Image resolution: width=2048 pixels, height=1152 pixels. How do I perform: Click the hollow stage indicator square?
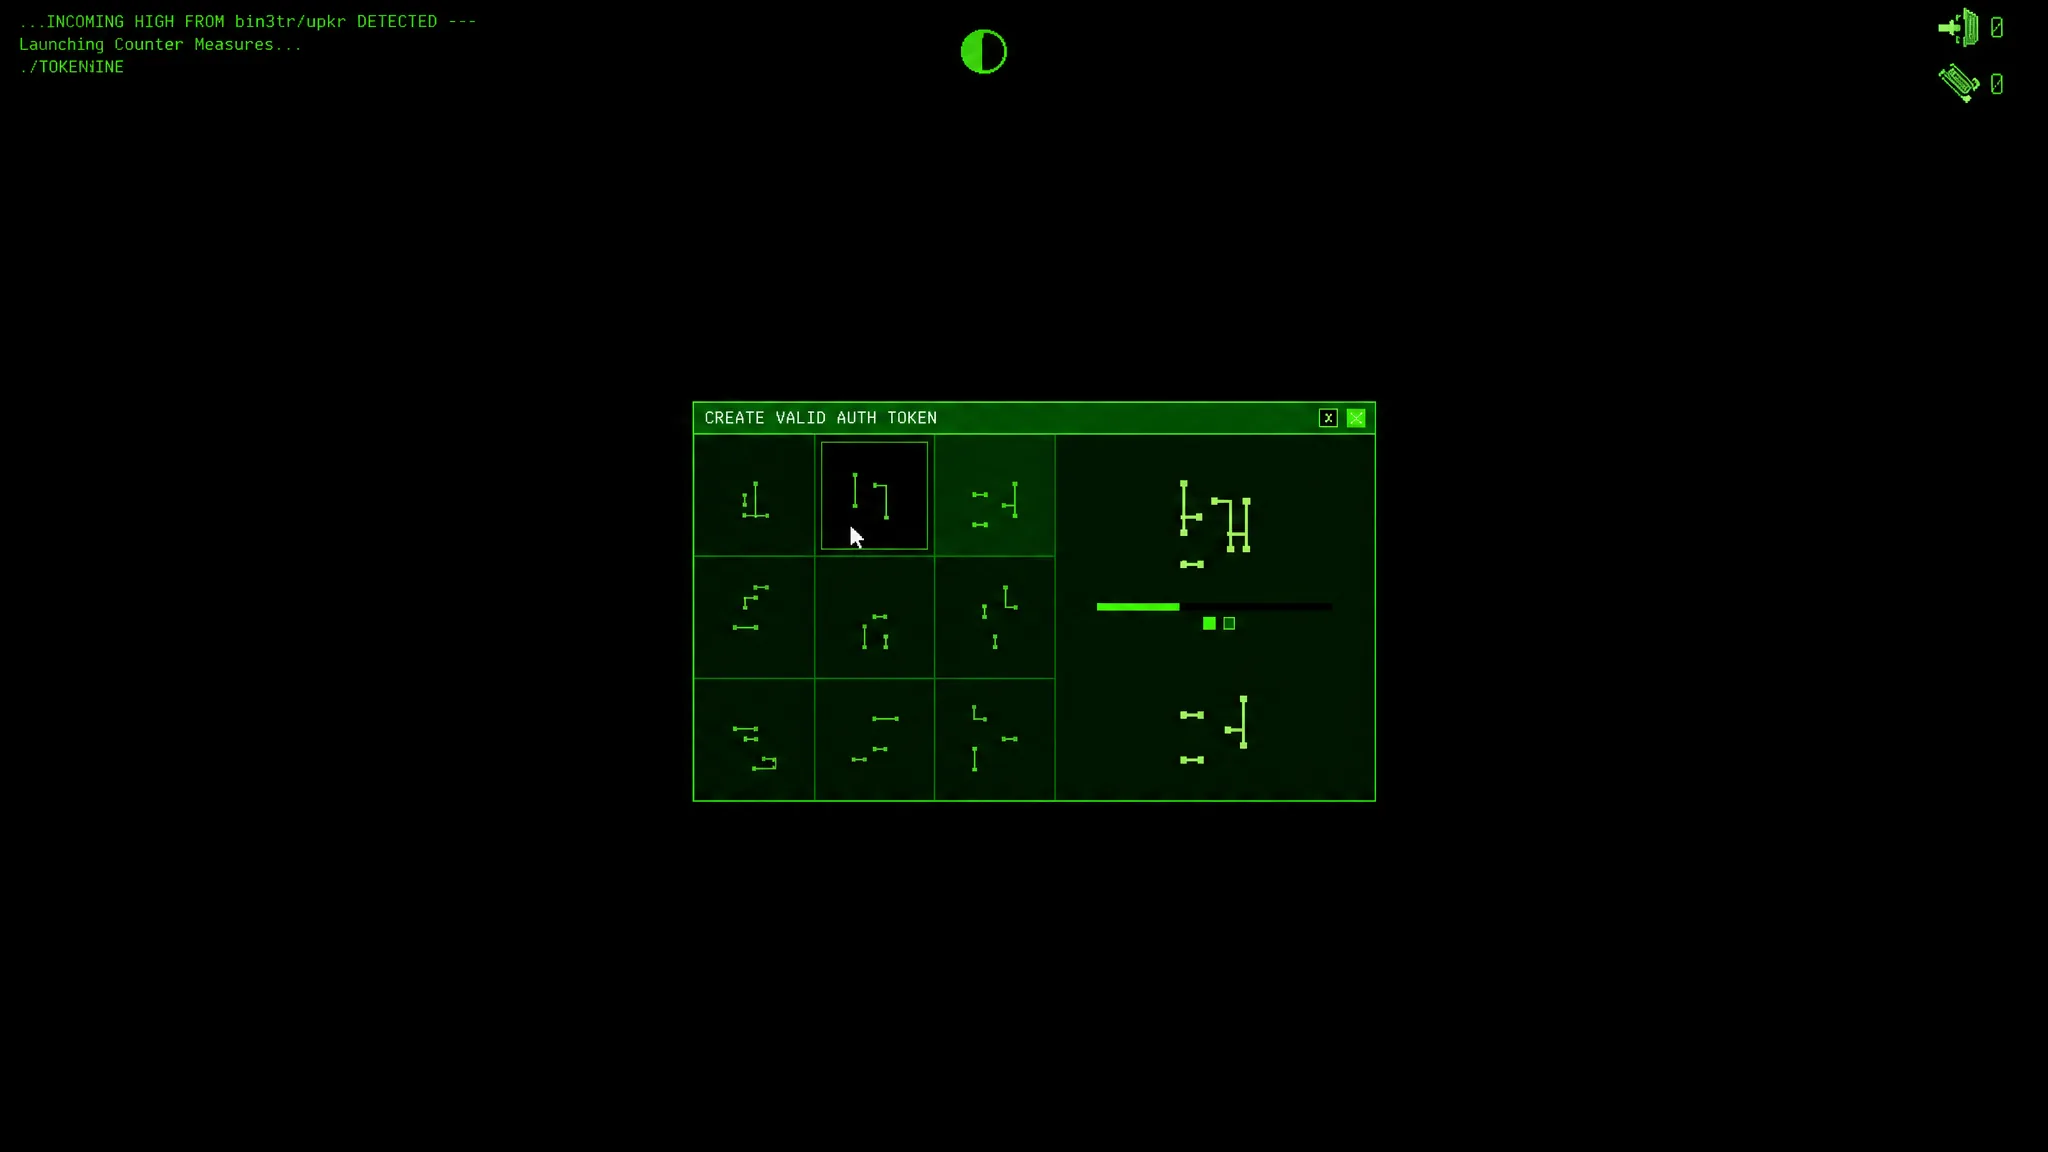[x=1230, y=624]
